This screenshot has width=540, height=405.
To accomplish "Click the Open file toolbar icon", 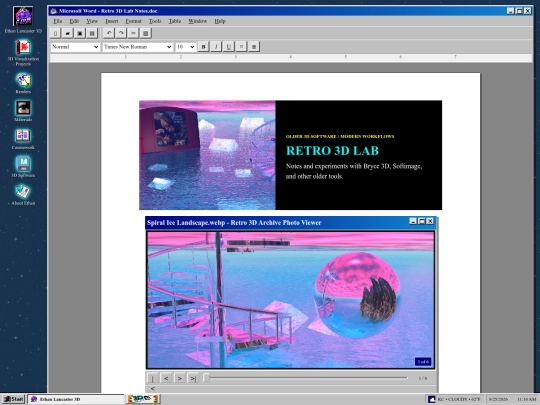I will [68, 33].
